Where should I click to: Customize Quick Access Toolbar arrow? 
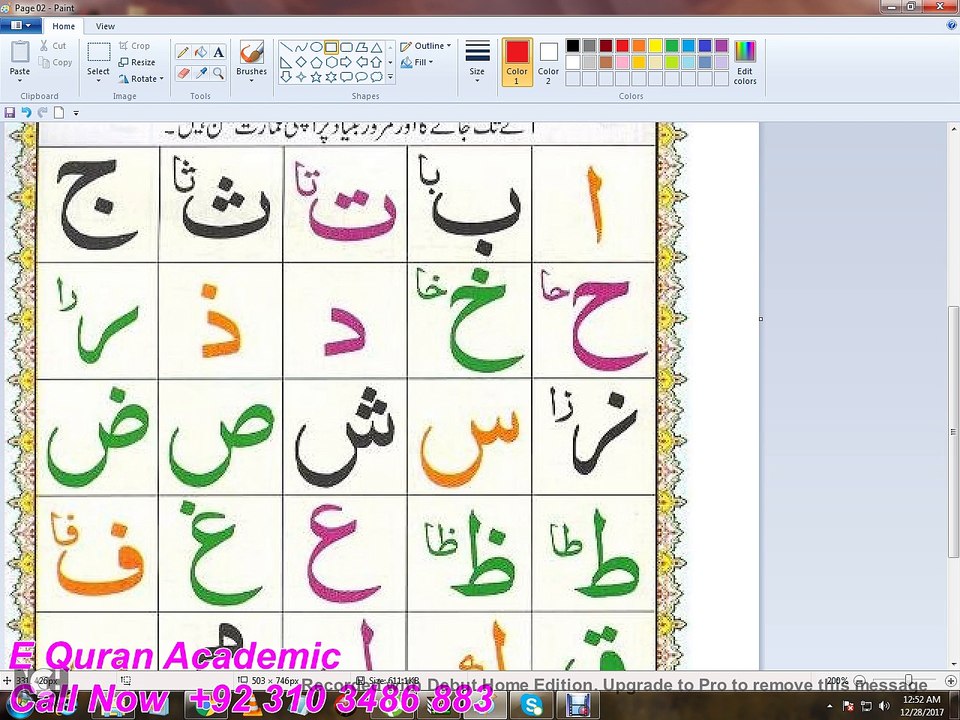pos(76,113)
